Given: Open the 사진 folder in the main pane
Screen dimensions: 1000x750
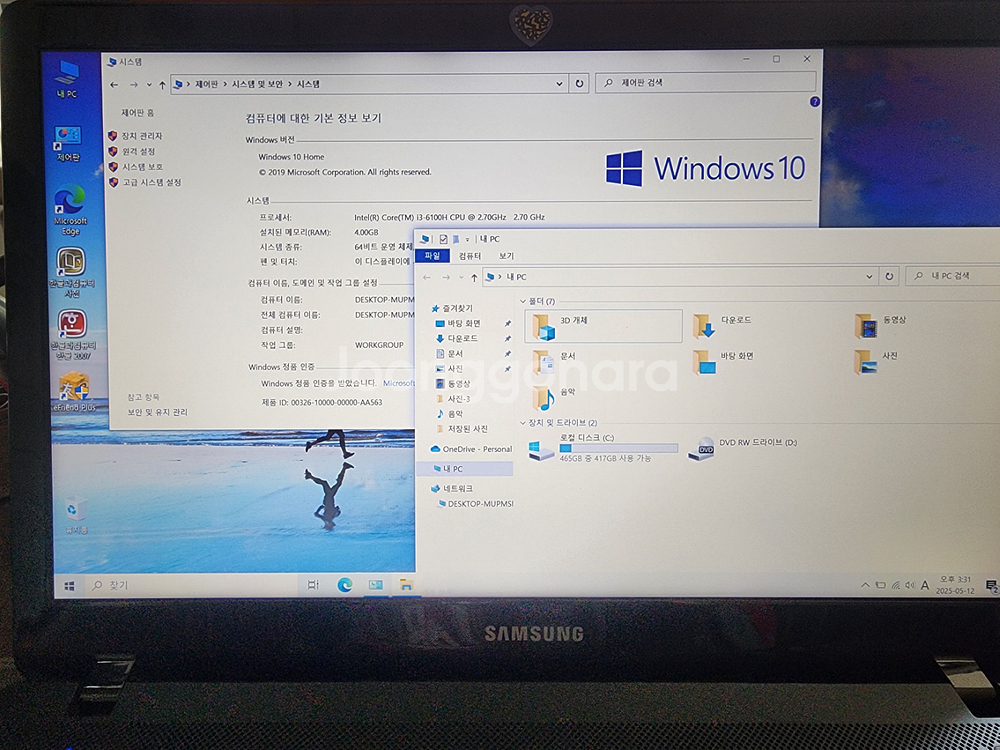Looking at the screenshot, I should pos(876,361).
